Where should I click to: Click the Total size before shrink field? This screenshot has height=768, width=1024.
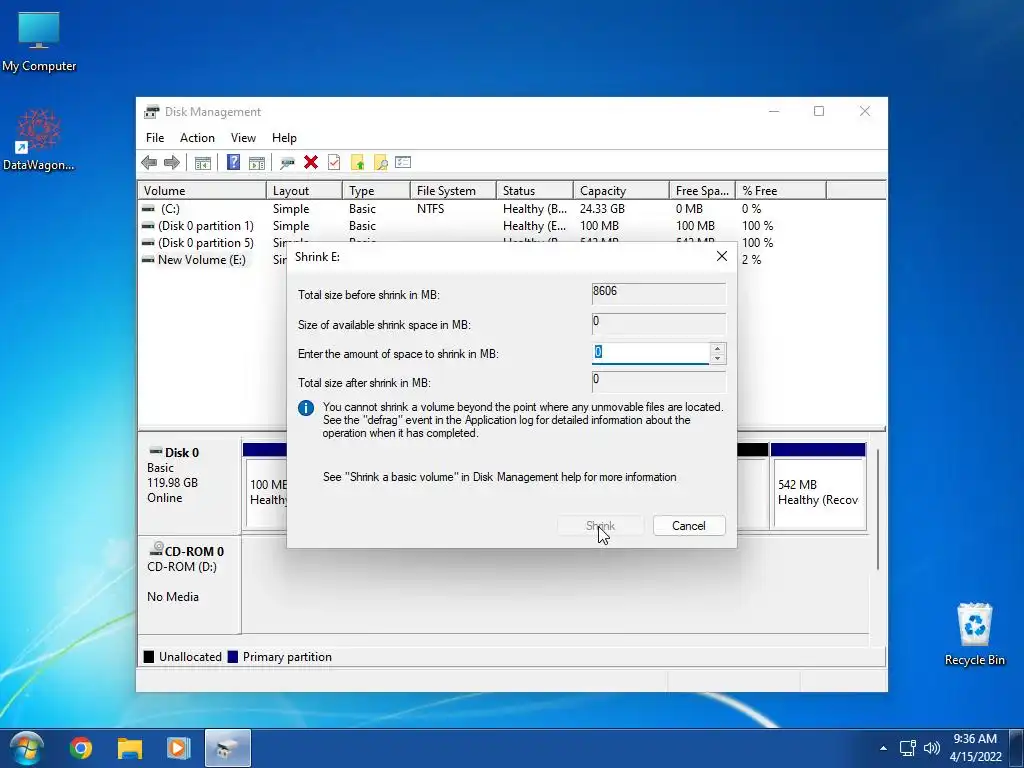click(658, 293)
